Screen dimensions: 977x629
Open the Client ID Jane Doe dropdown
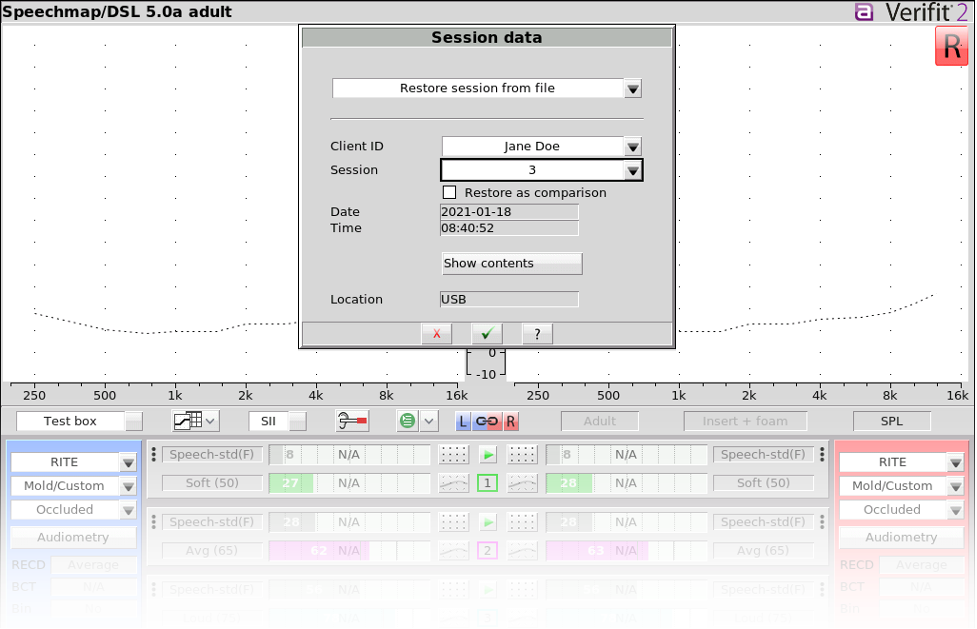click(x=633, y=147)
